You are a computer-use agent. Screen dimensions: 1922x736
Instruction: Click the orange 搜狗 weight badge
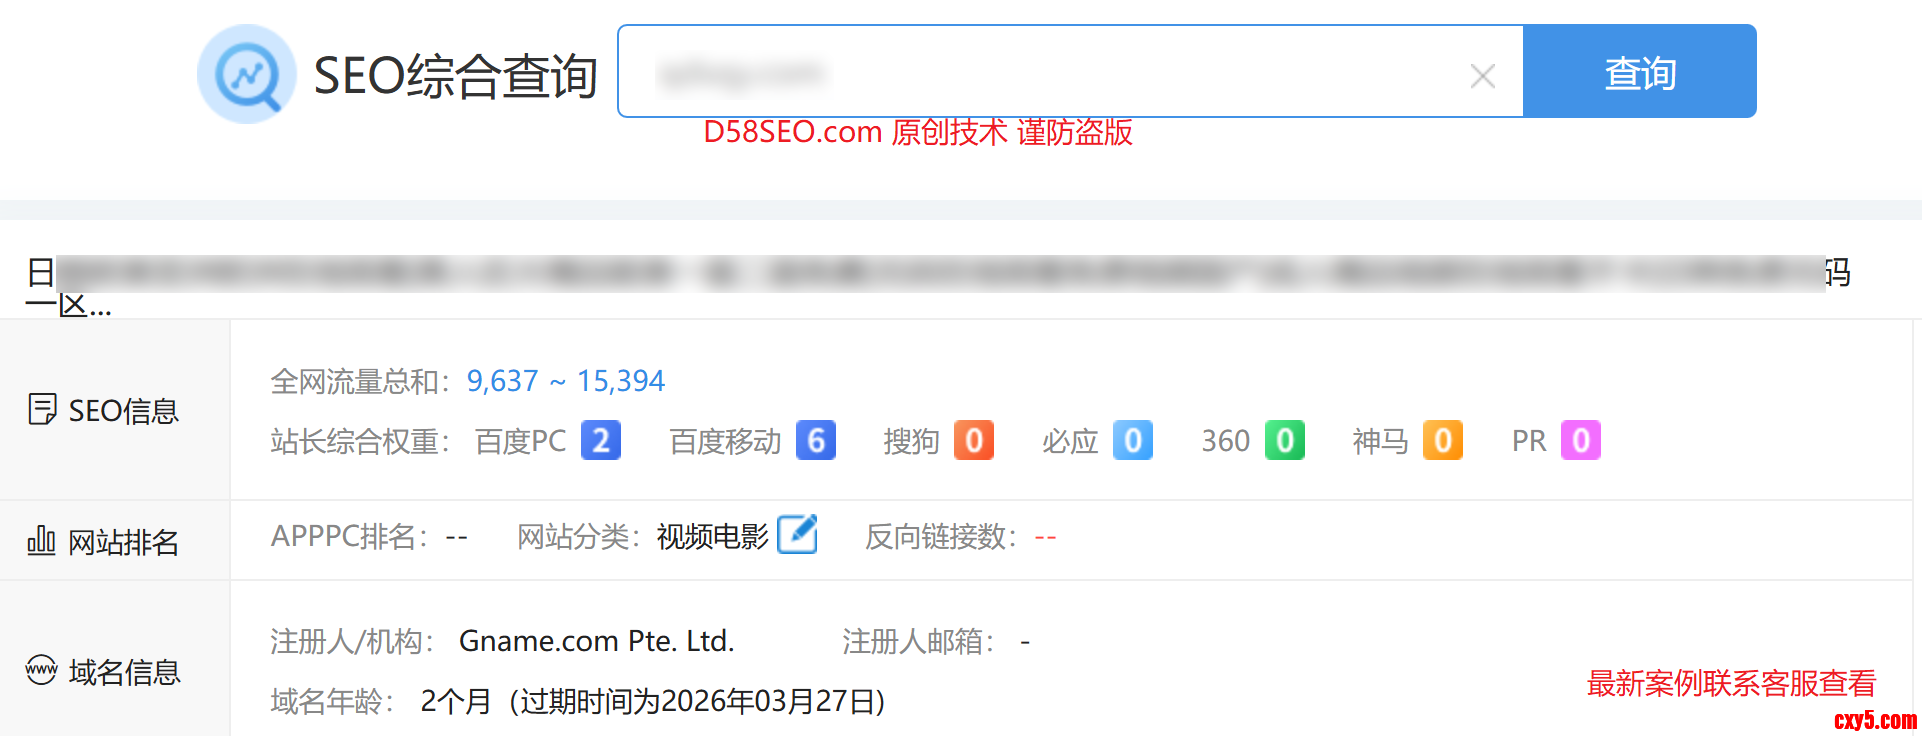(x=974, y=441)
